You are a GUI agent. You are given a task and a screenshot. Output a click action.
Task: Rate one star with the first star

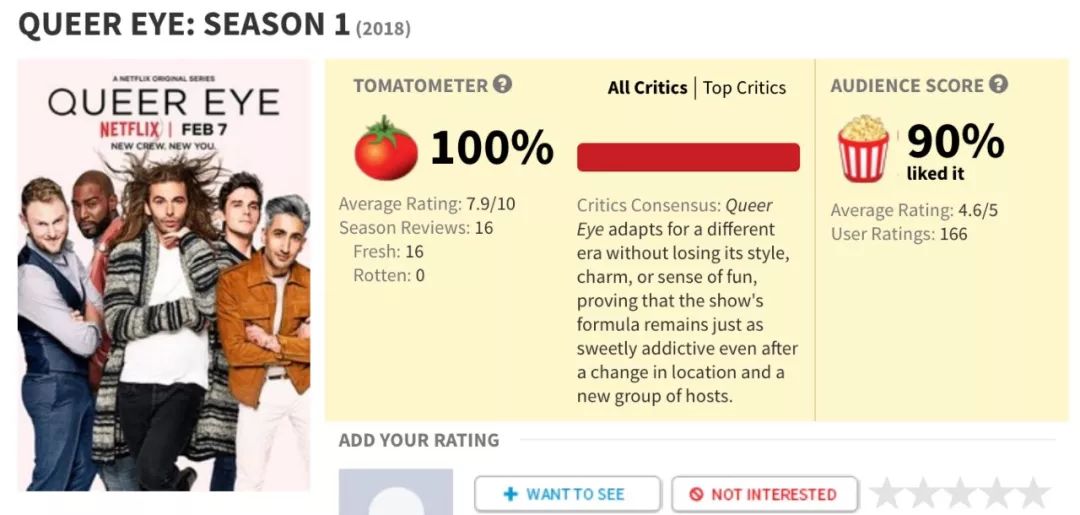(888, 493)
